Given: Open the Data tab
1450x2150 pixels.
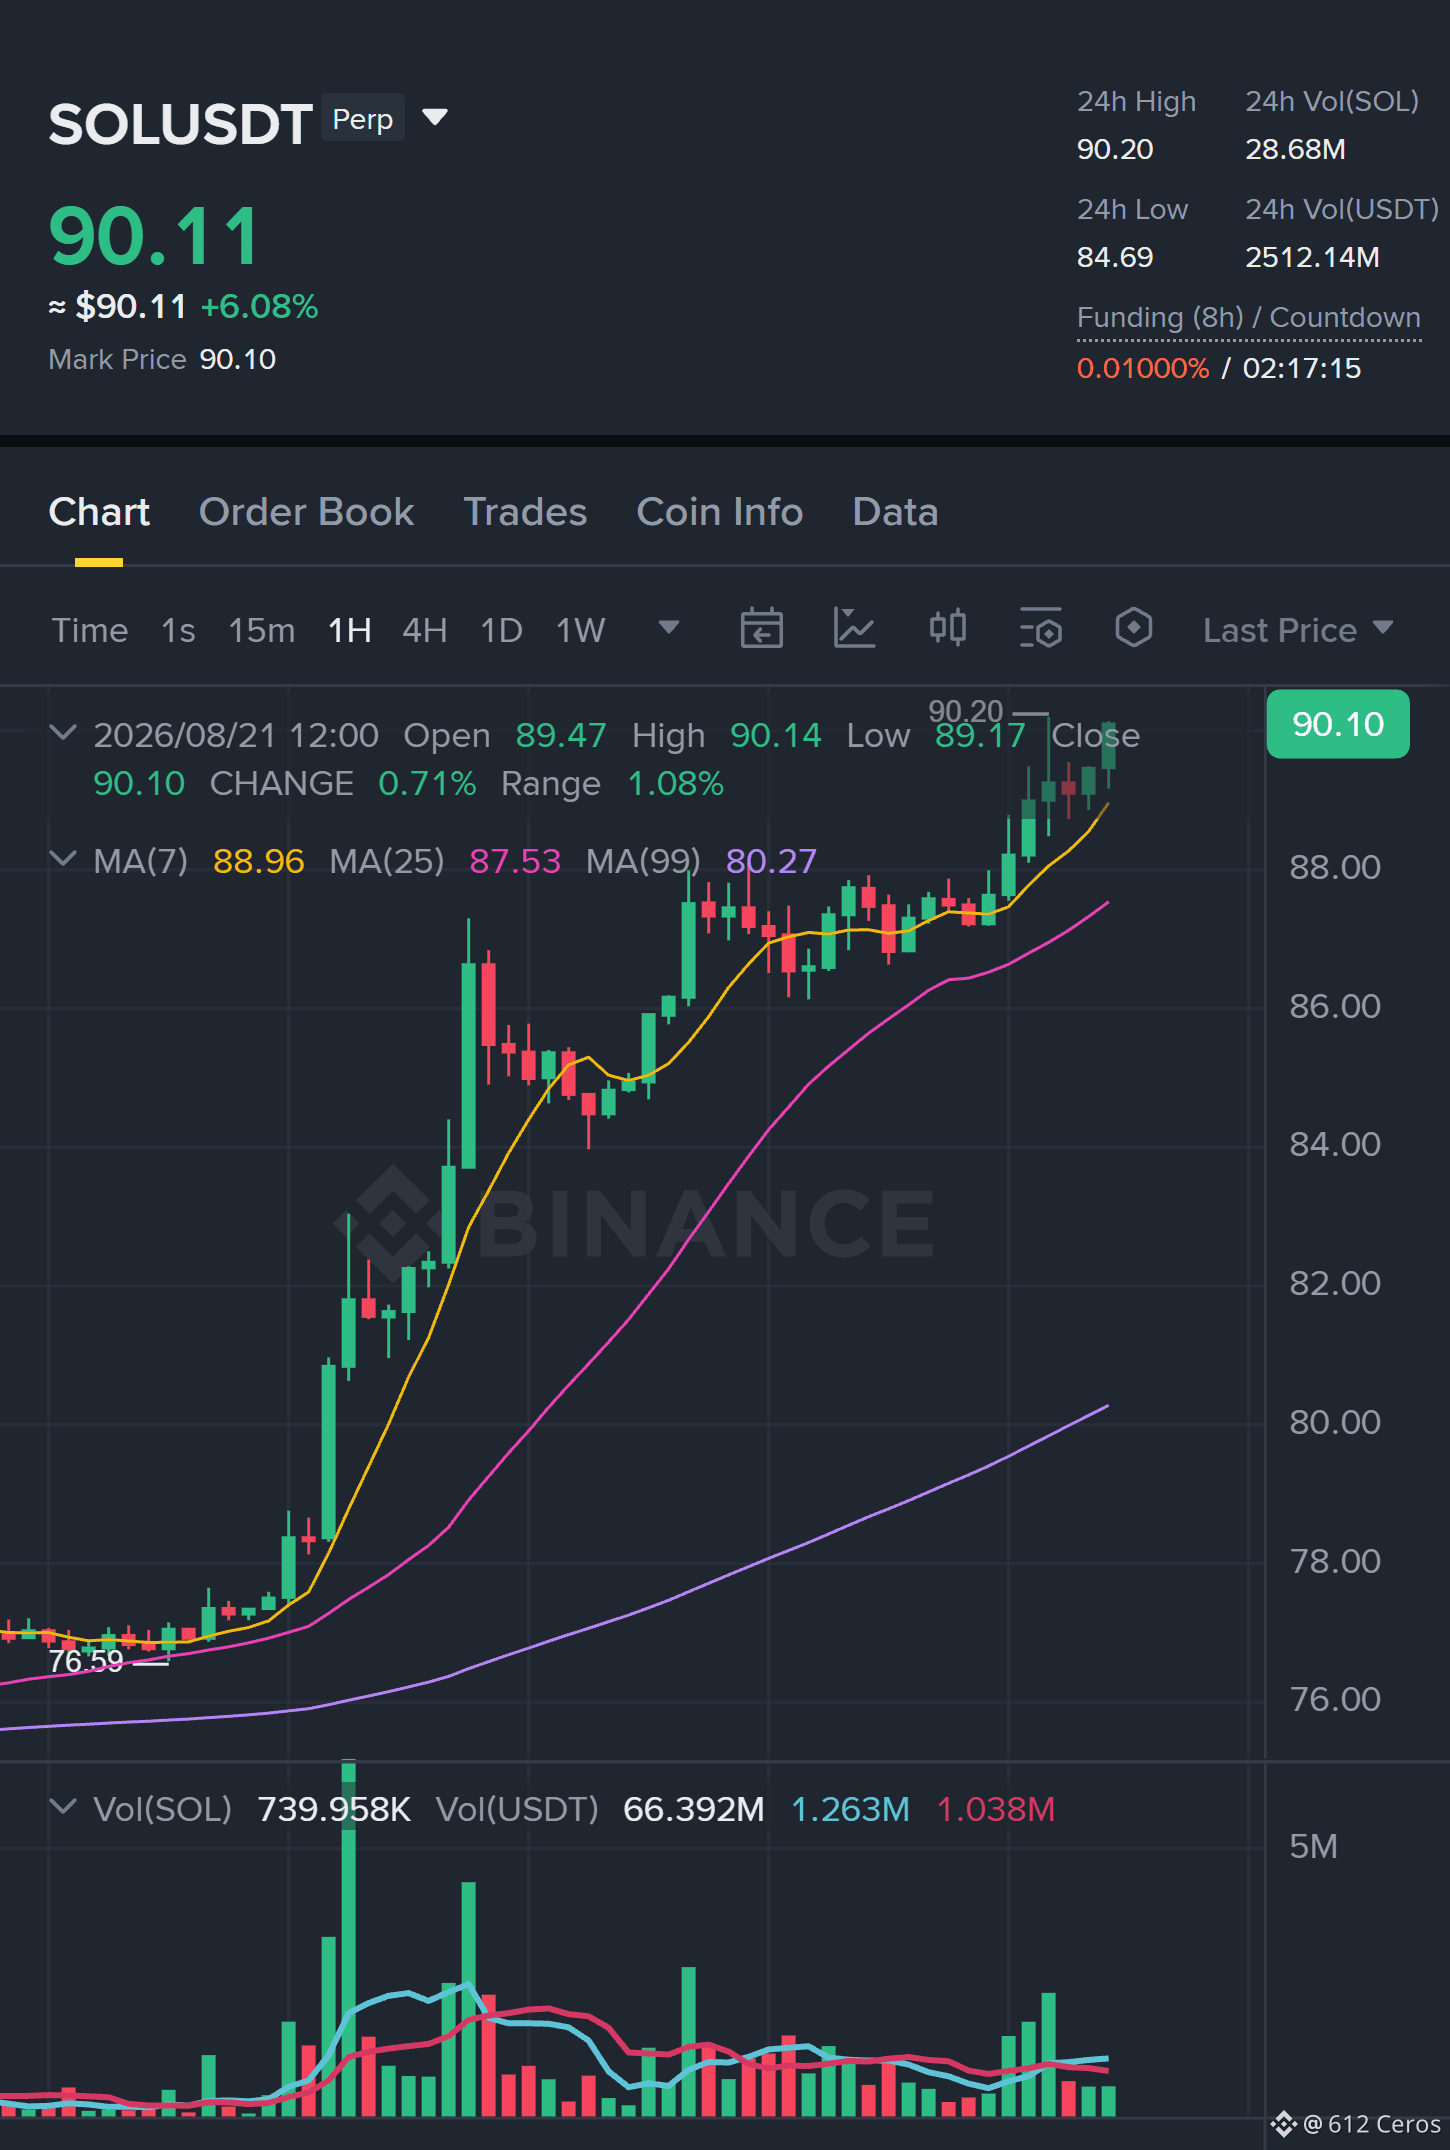Looking at the screenshot, I should pos(895,512).
